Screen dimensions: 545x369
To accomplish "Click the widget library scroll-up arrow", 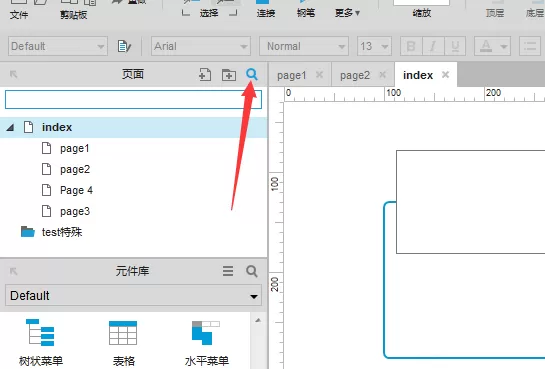I will coord(258,320).
